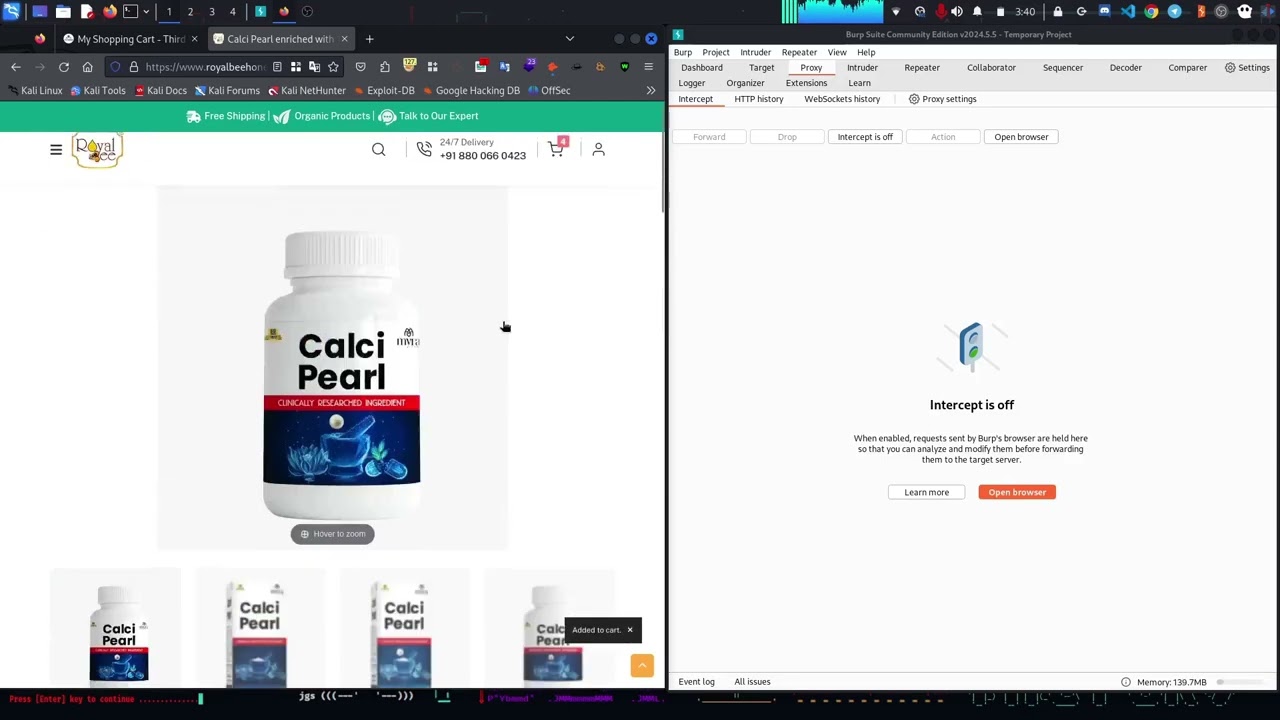The image size is (1280, 720).
Task: Open Firefox hamburger menu
Action: (648, 67)
